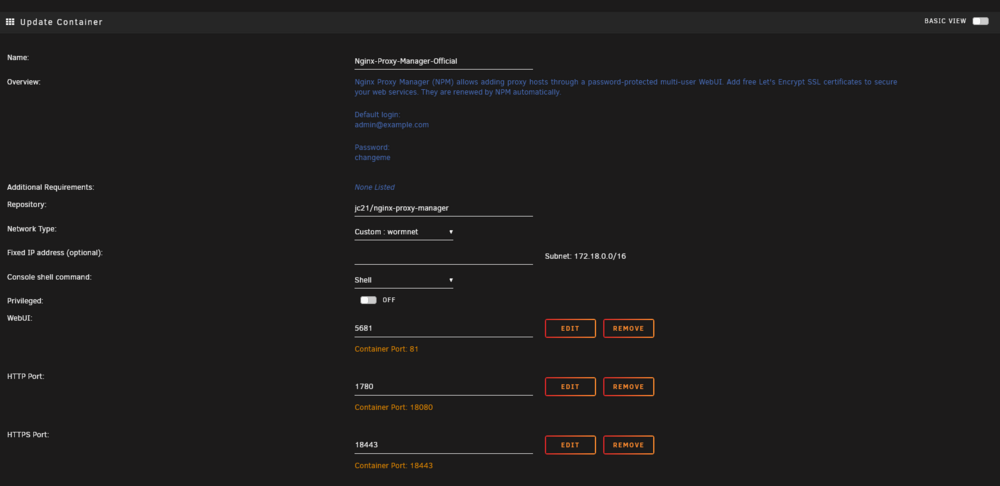Remove the WebUI port setting
The width and height of the screenshot is (1000, 486).
pos(628,328)
